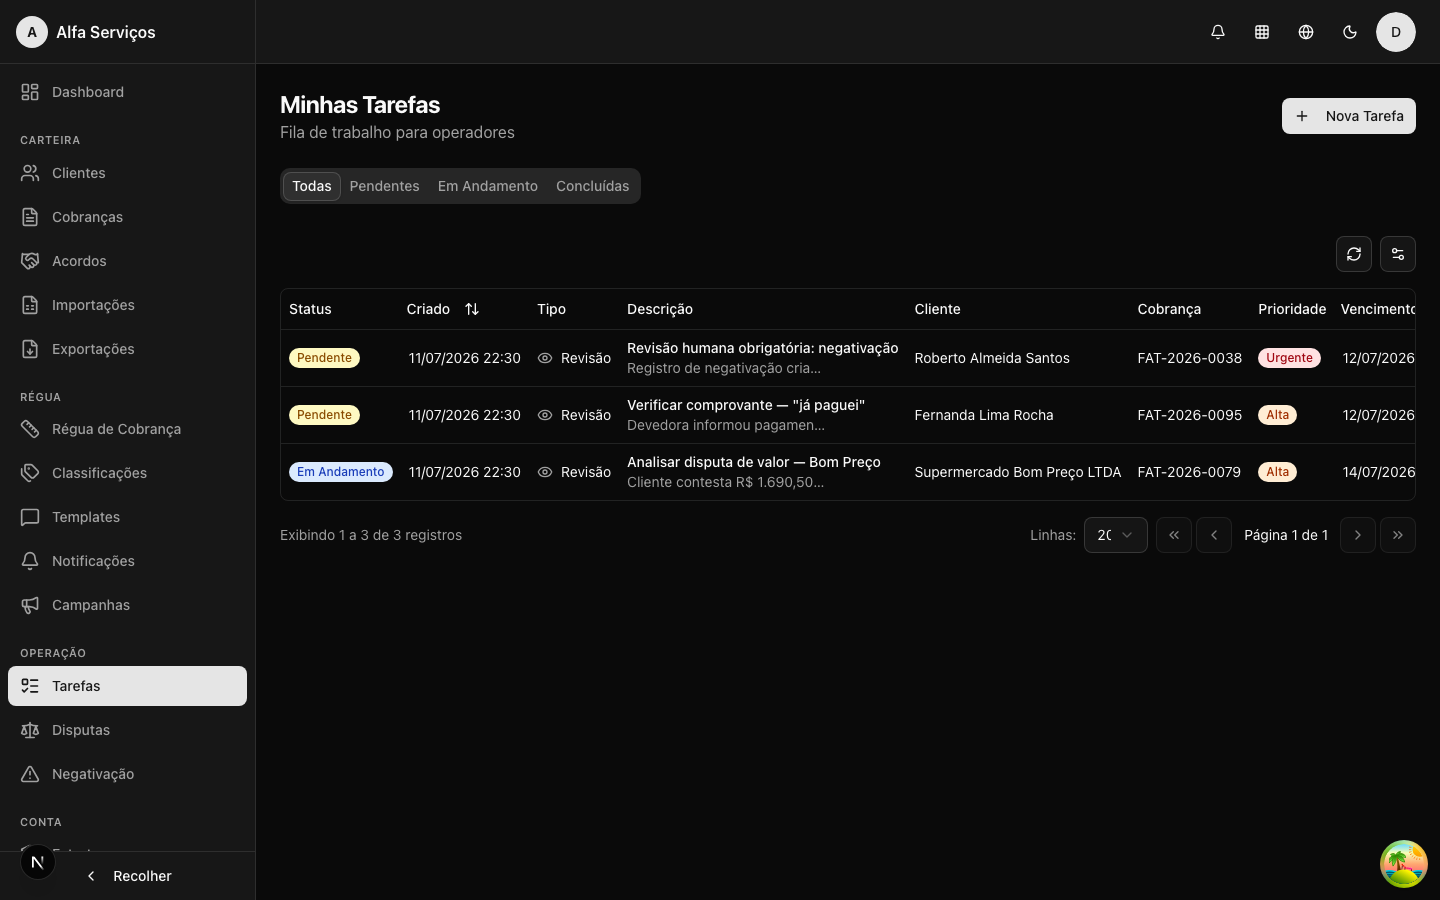The height and width of the screenshot is (900, 1440).
Task: Open the Linhas rows-per-page dropdown
Action: point(1116,535)
